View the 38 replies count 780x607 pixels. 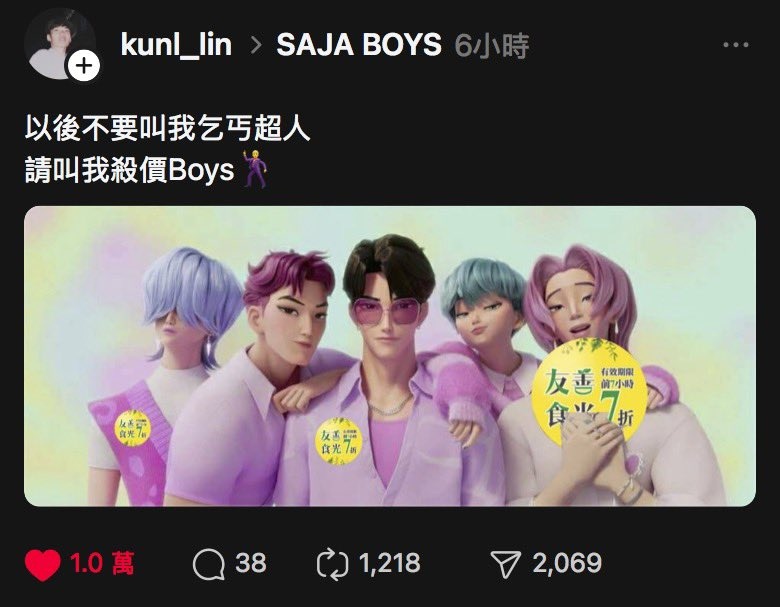[251, 563]
